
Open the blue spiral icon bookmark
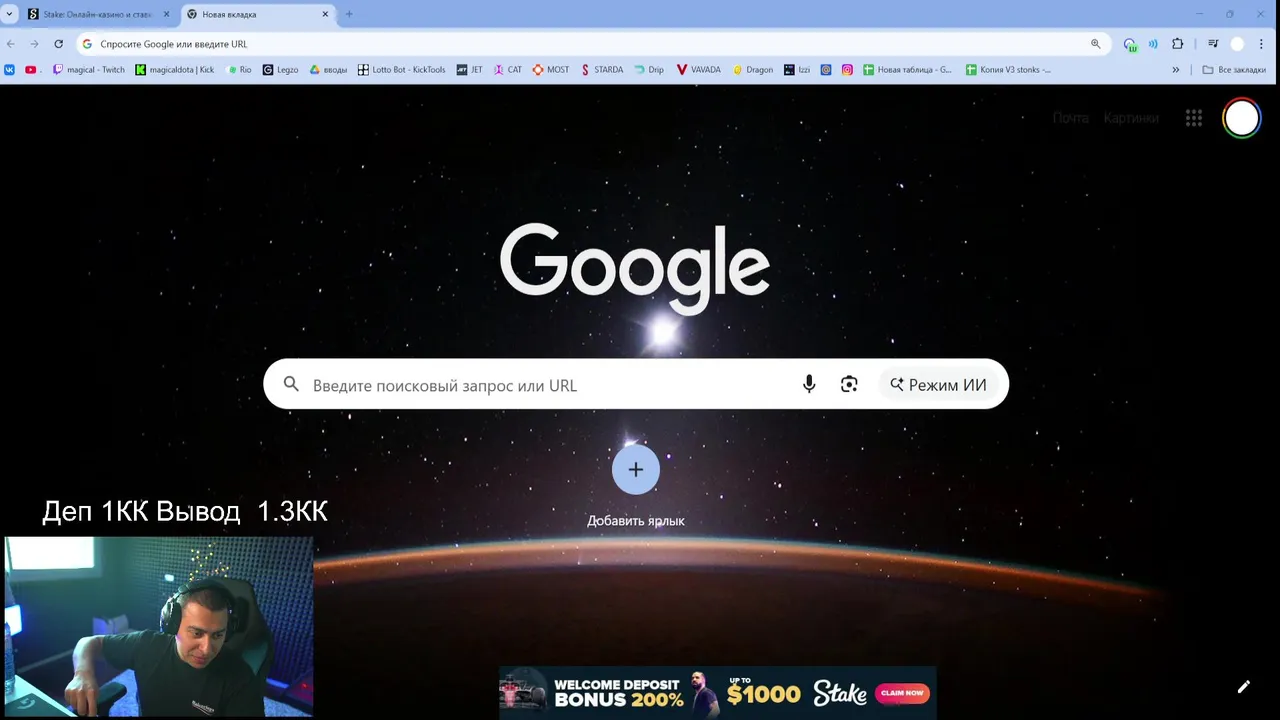coord(826,70)
